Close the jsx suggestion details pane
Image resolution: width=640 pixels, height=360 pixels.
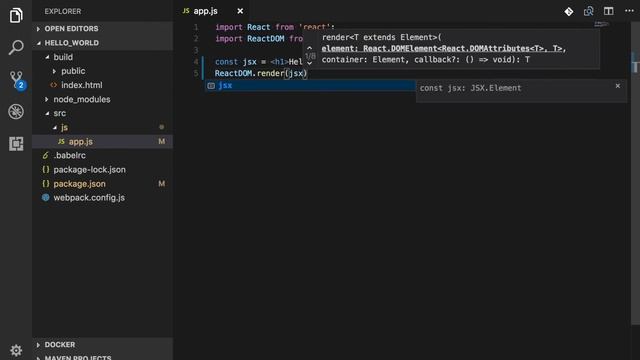point(618,86)
